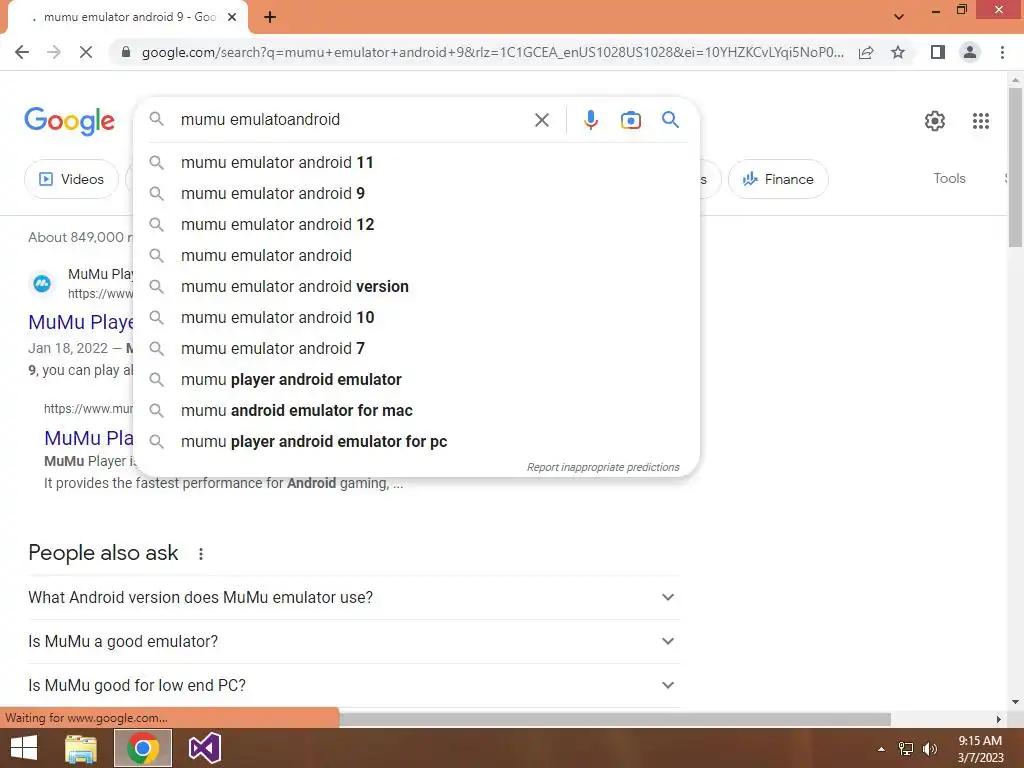Select 'mumu player android emulator for pc'
This screenshot has width=1024, height=768.
[416, 441]
